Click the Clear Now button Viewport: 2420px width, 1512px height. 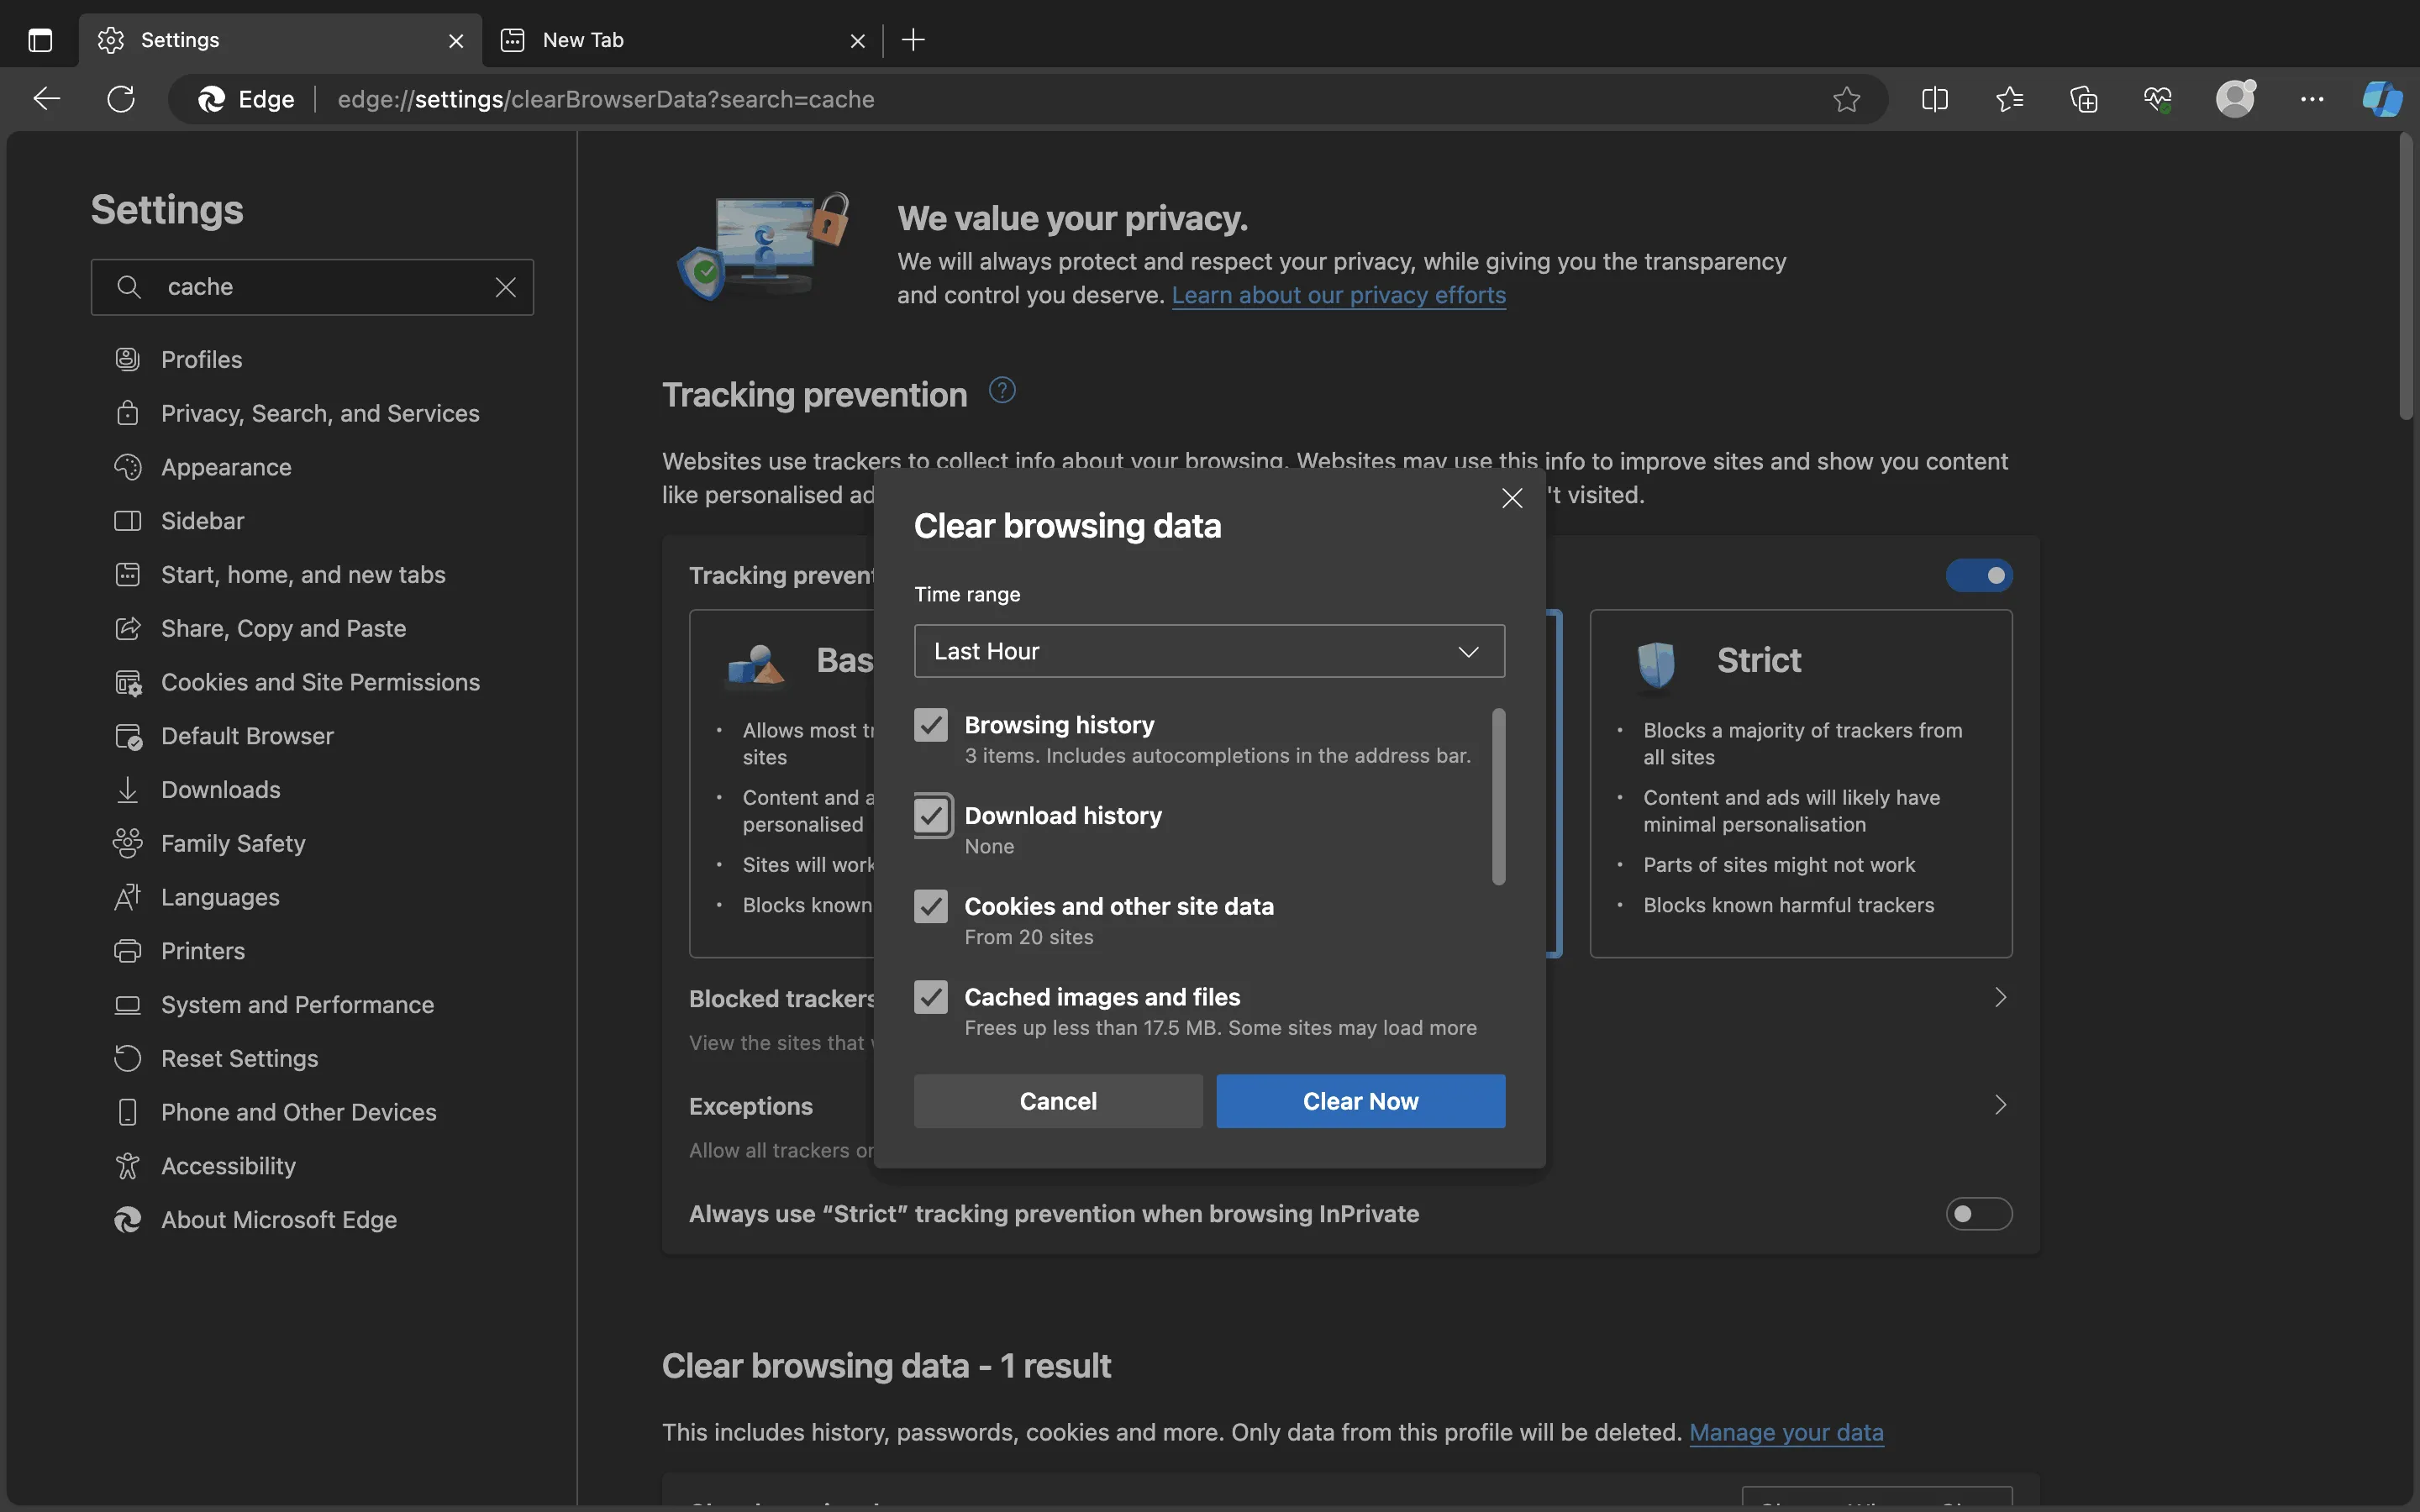click(x=1359, y=1101)
